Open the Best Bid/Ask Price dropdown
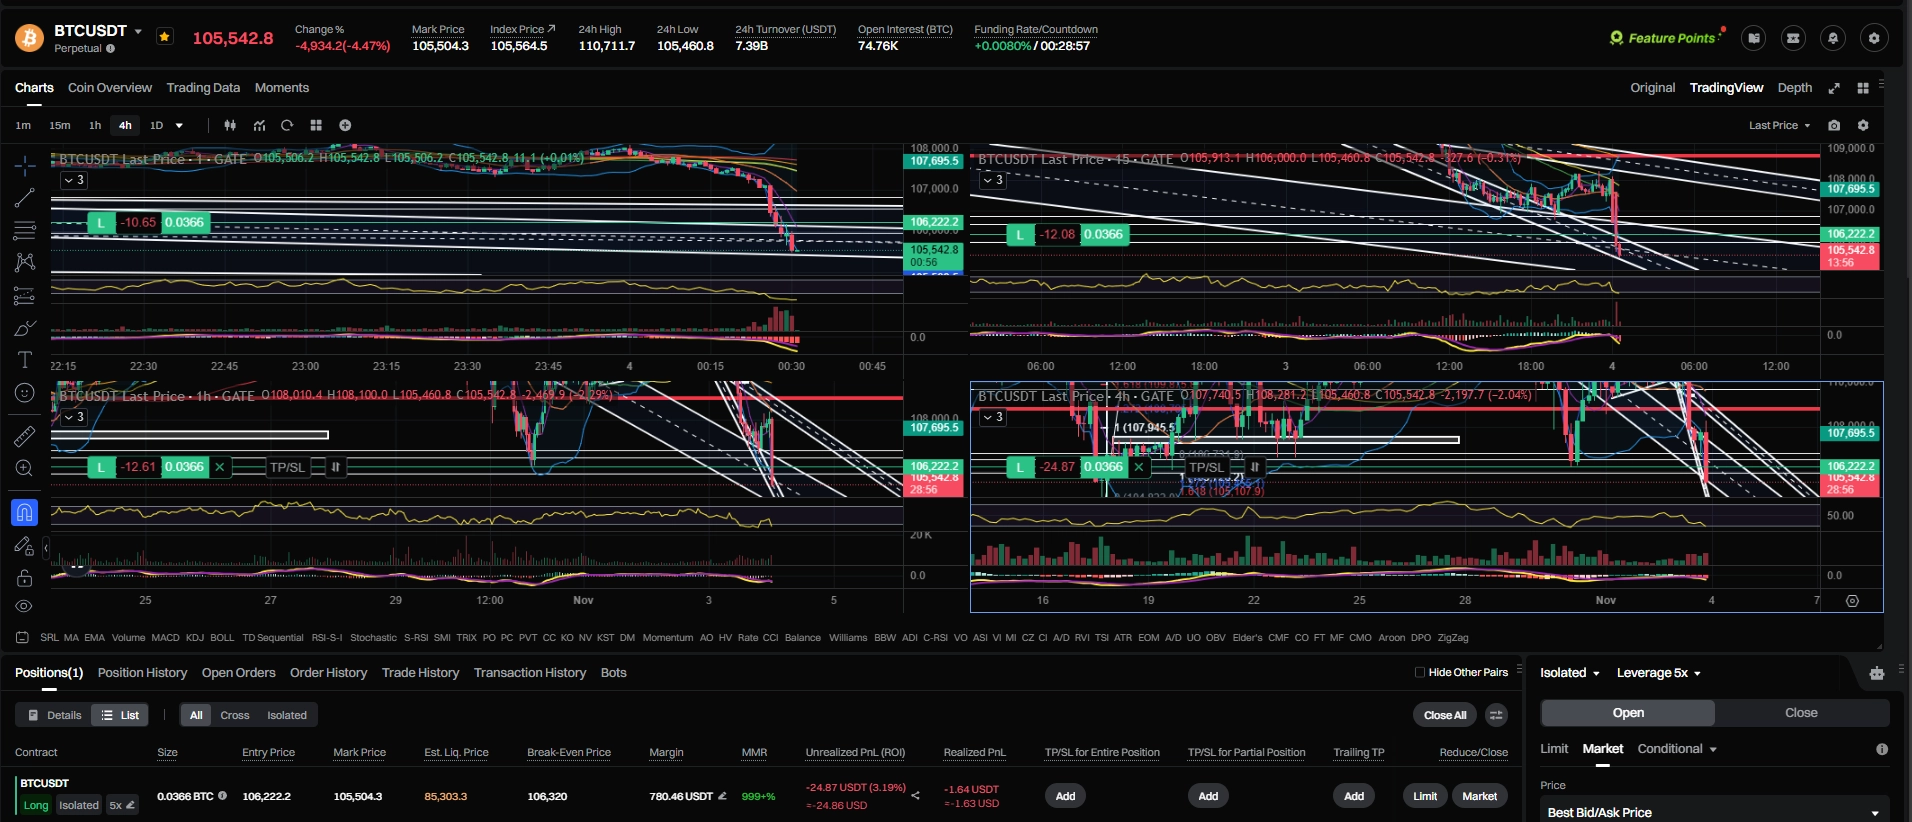Screen dimensions: 1912x822 [x=1713, y=812]
